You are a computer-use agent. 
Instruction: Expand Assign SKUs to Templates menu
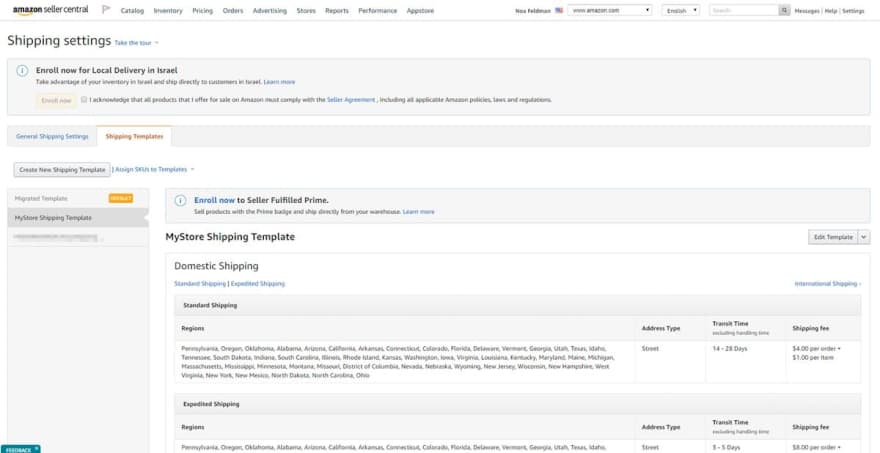coord(154,170)
